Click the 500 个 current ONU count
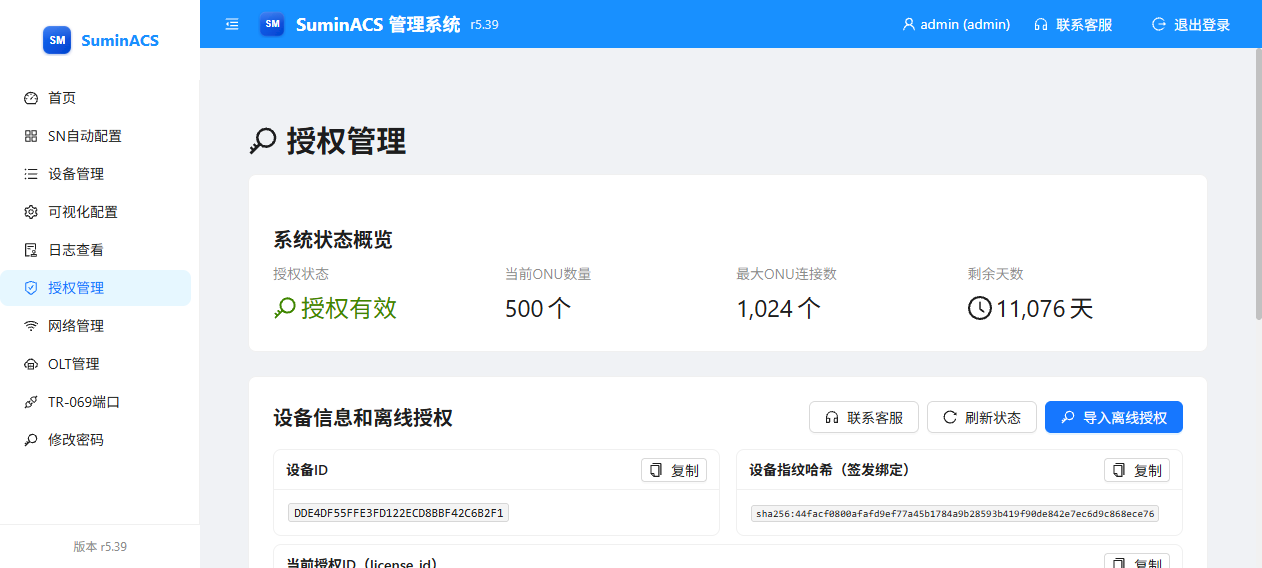The width and height of the screenshot is (1262, 568). (538, 309)
